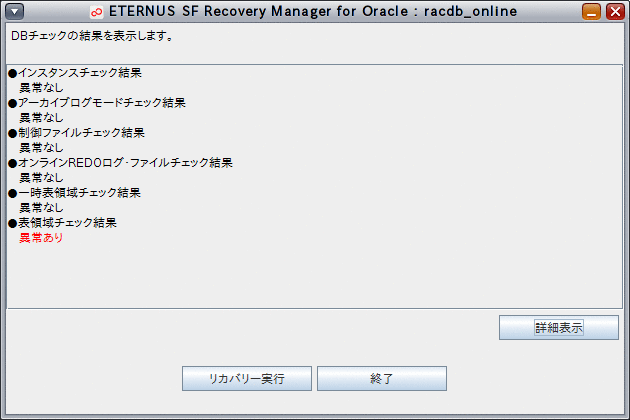Click the 終了 button
Screen dimensions: 630x420
(382, 378)
